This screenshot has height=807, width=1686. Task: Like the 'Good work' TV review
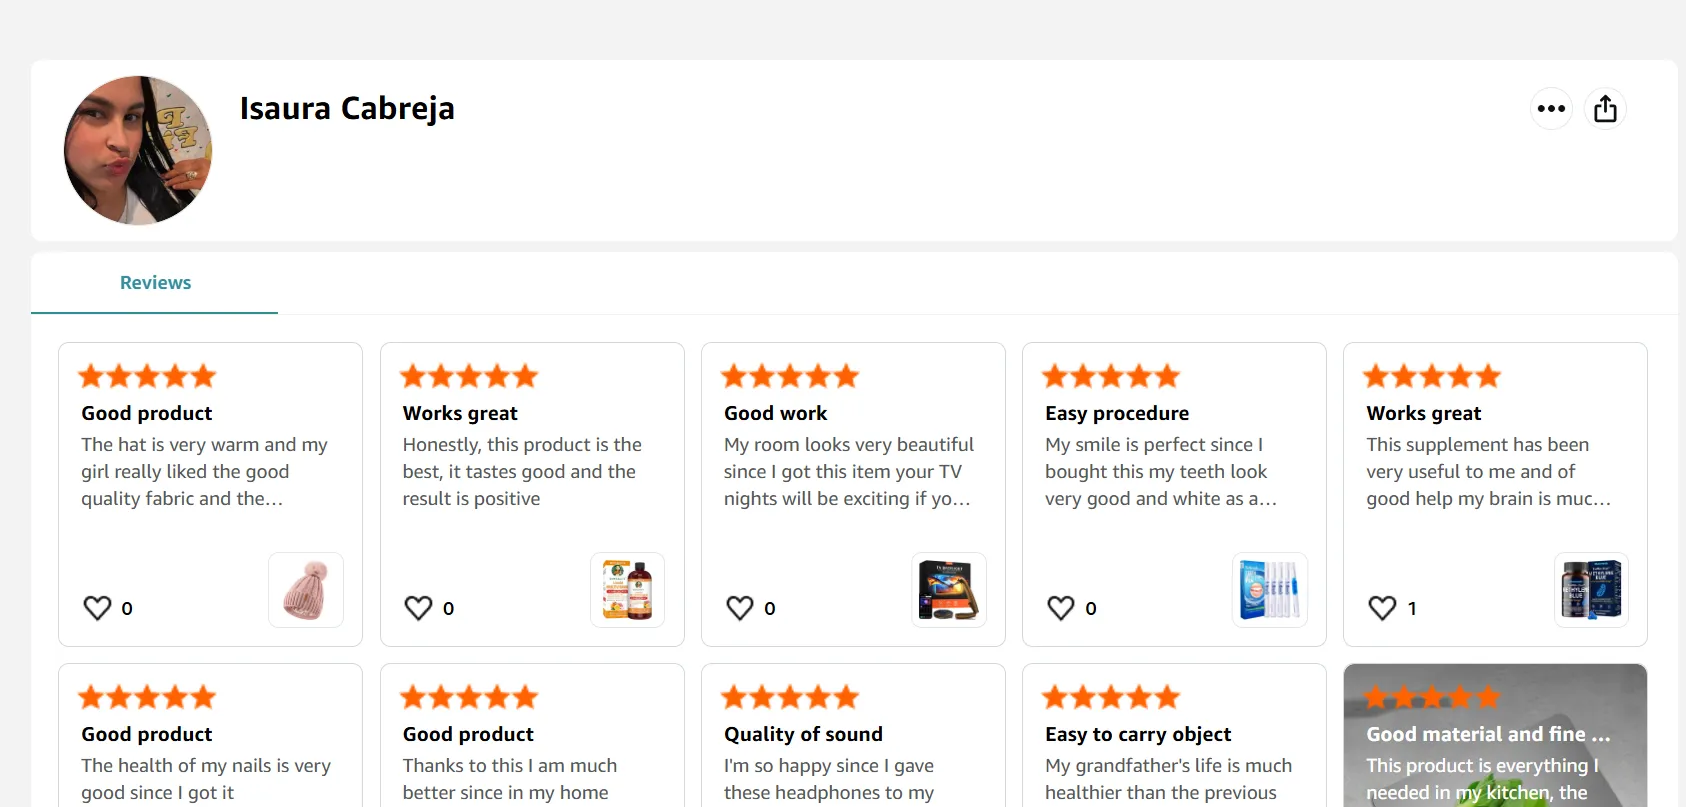click(x=740, y=608)
